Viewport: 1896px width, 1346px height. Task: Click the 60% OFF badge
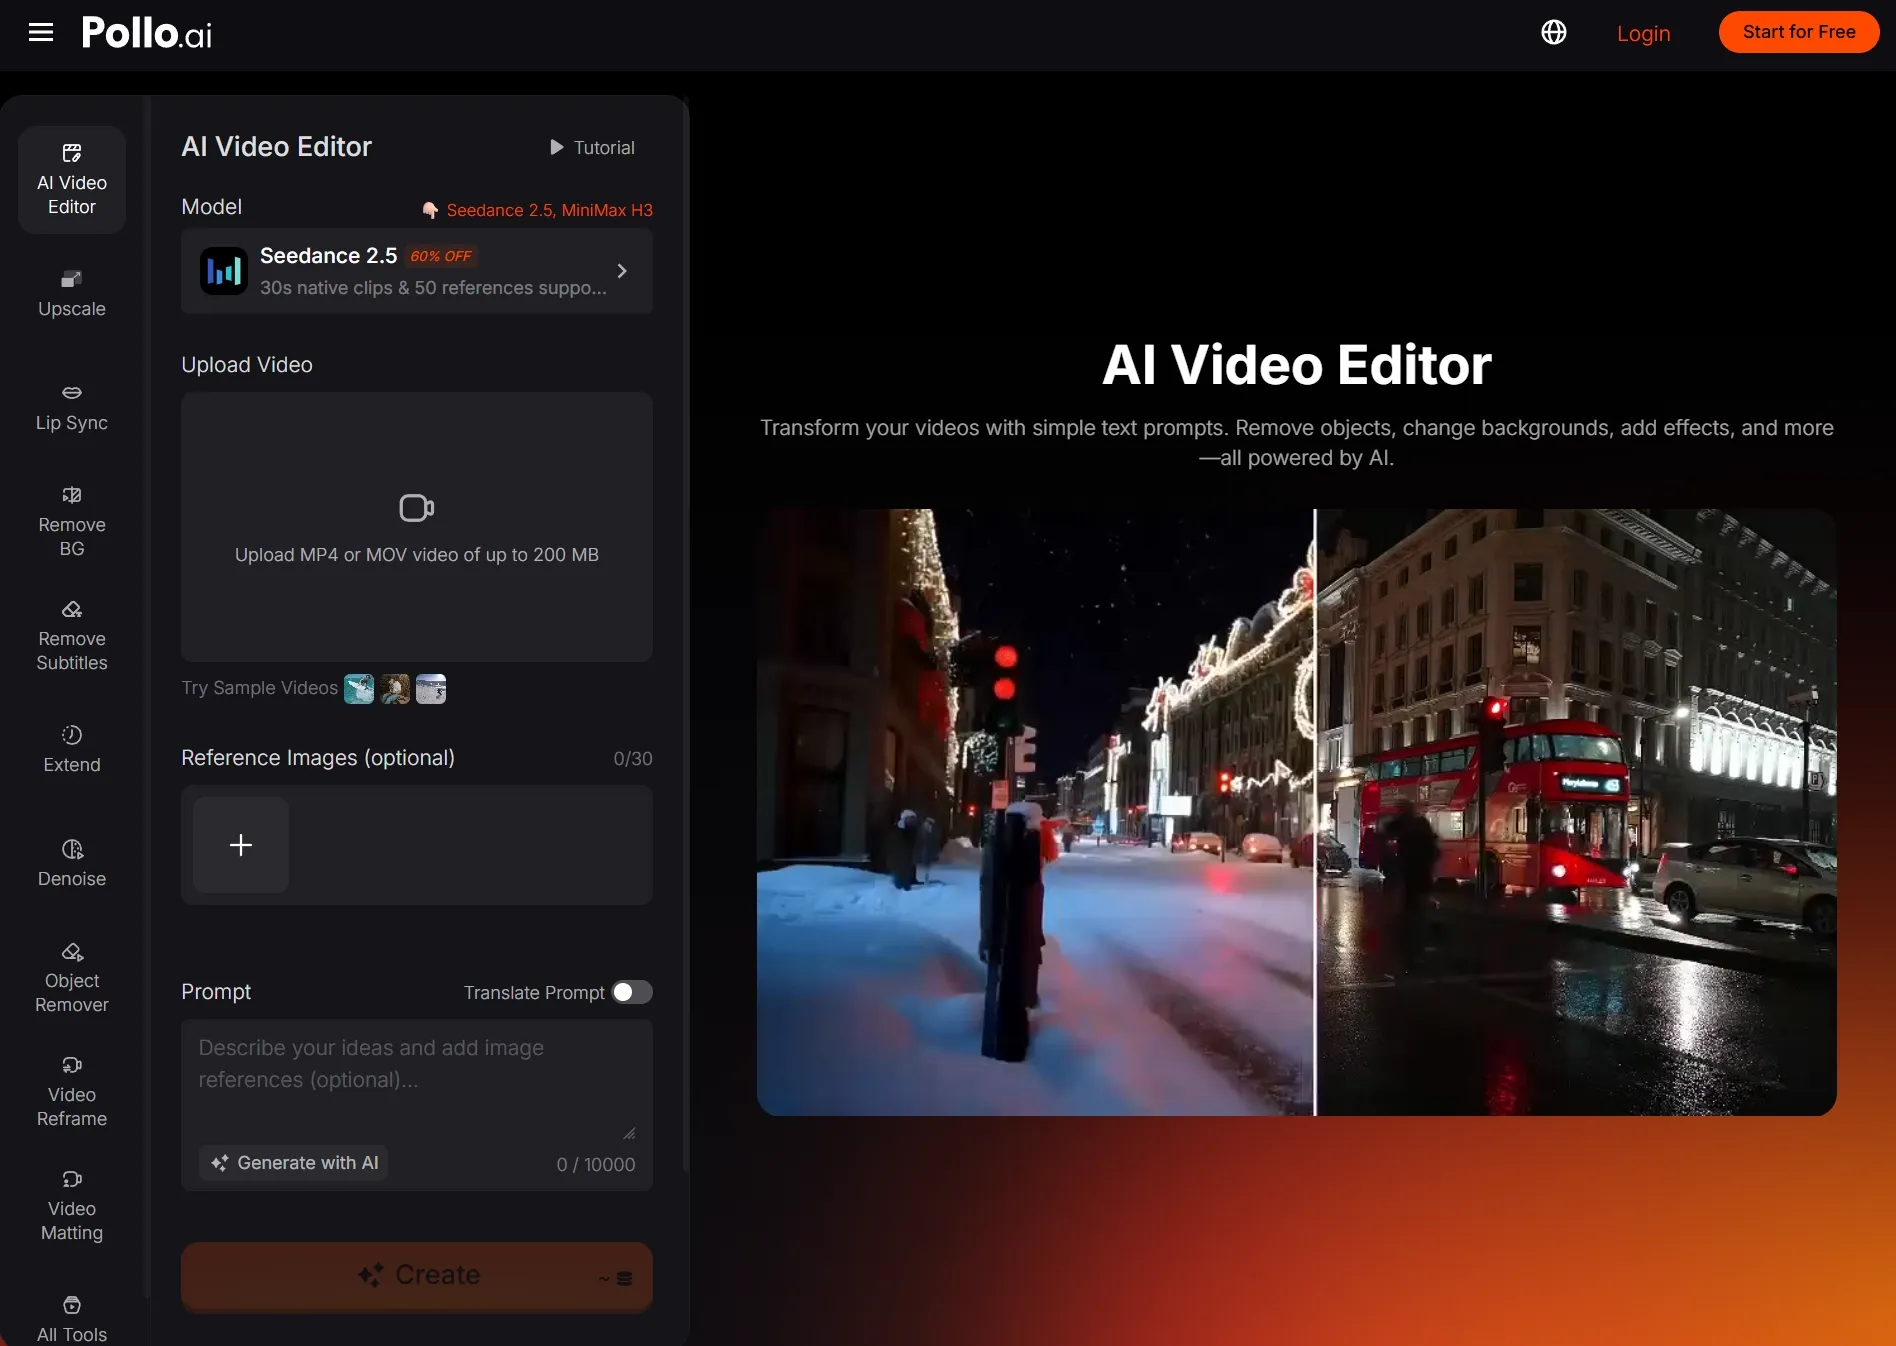tap(441, 256)
